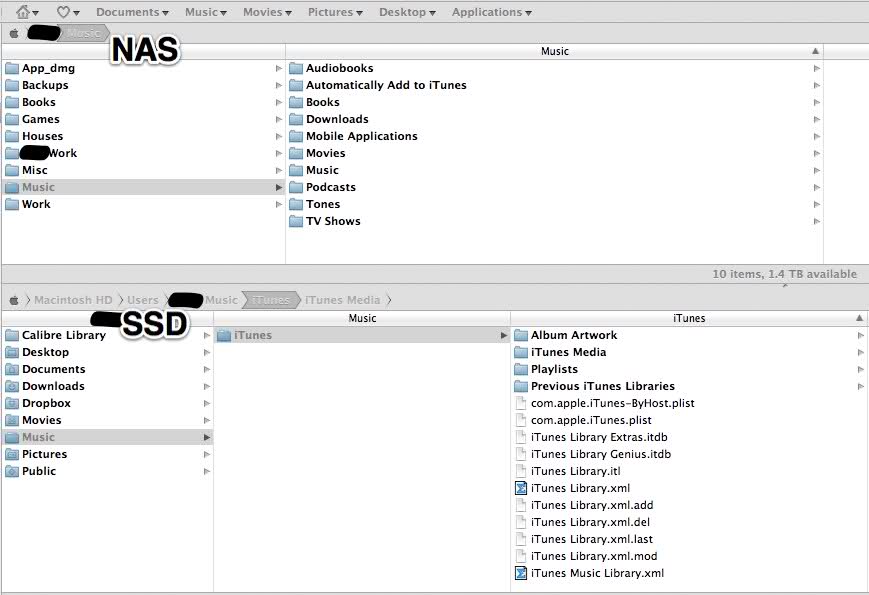Select the Misc folder icon
869x595 pixels.
coord(12,170)
